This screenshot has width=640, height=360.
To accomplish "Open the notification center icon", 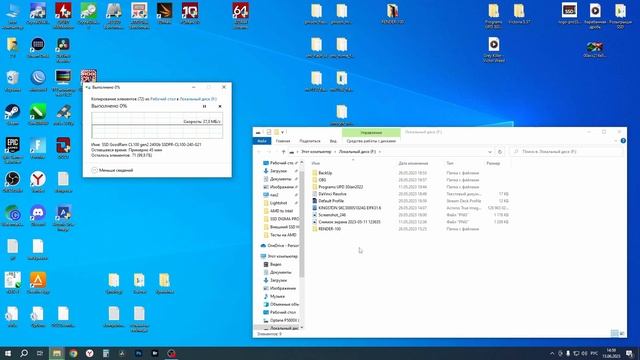I will pos(629,353).
